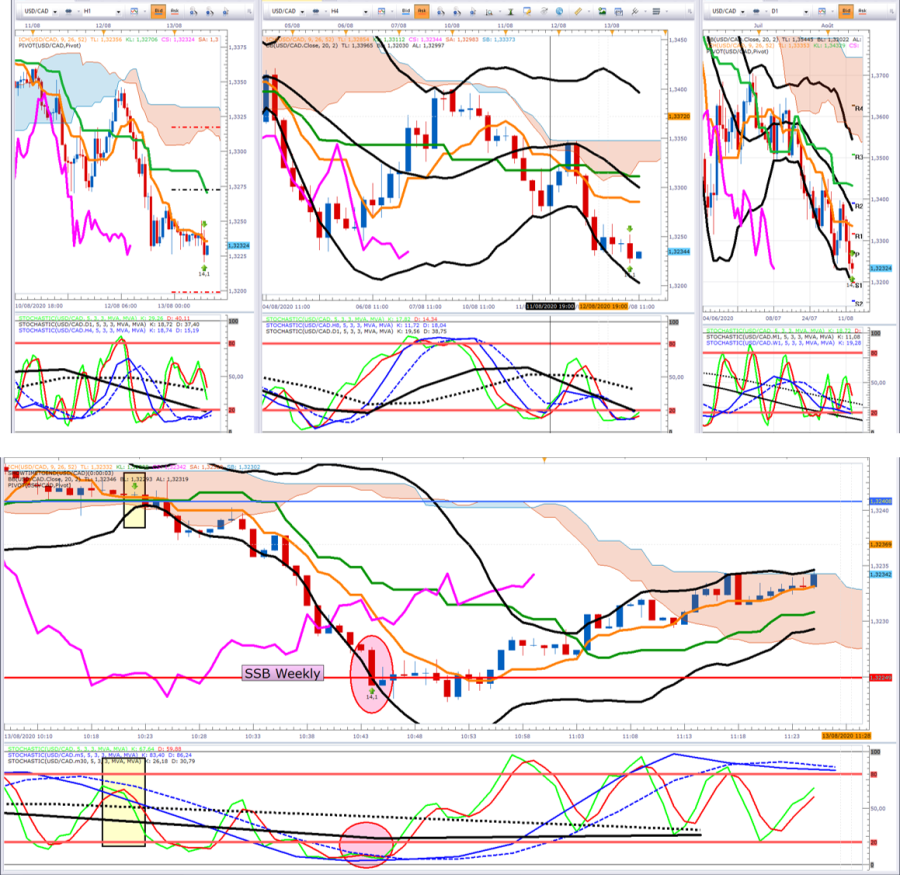
Task: Toggle Bid price in the H4 chart
Action: point(406,11)
